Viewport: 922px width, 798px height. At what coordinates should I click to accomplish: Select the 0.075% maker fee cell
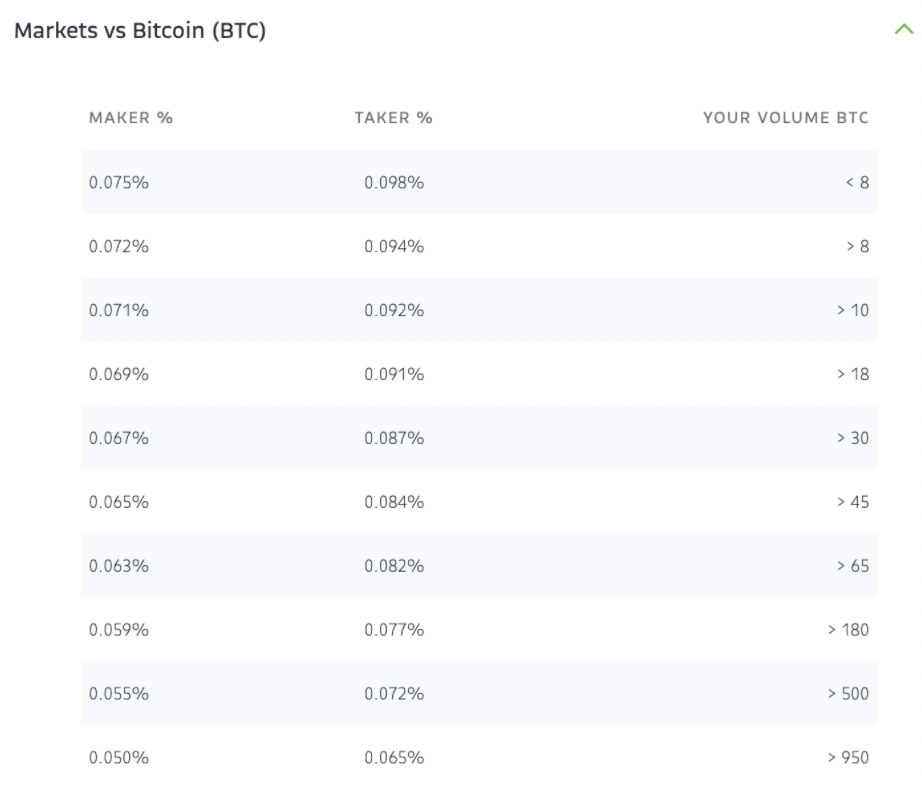119,182
